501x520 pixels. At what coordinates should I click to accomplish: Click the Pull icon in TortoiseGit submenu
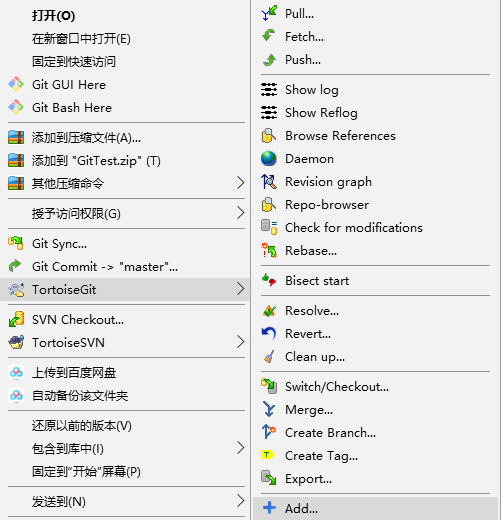tap(269, 13)
